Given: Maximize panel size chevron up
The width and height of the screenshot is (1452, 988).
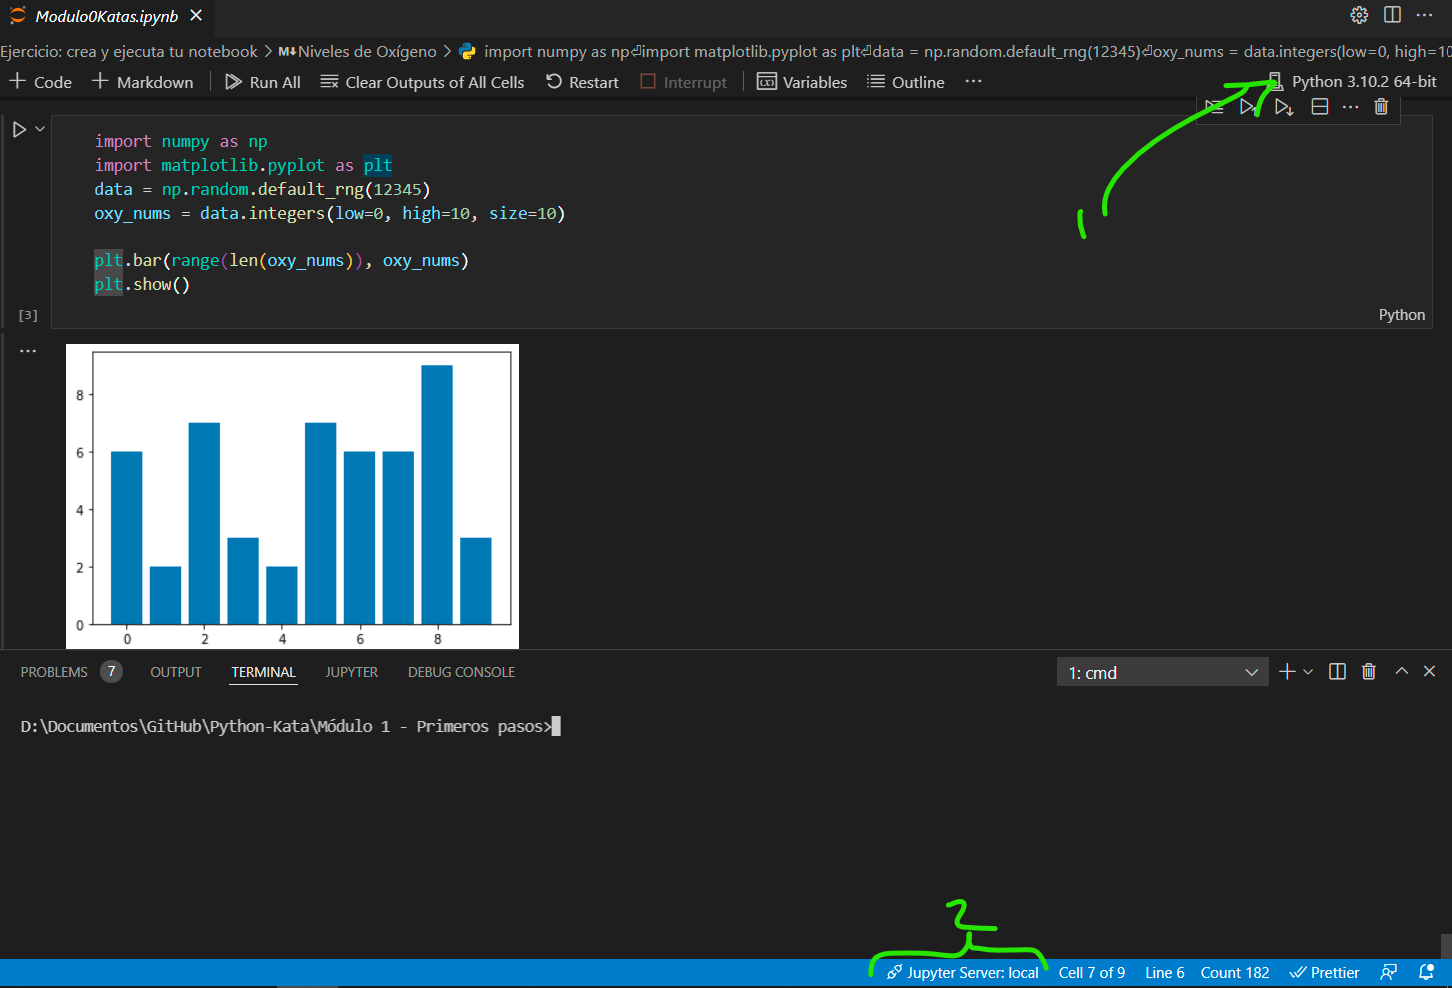Looking at the screenshot, I should [1402, 671].
